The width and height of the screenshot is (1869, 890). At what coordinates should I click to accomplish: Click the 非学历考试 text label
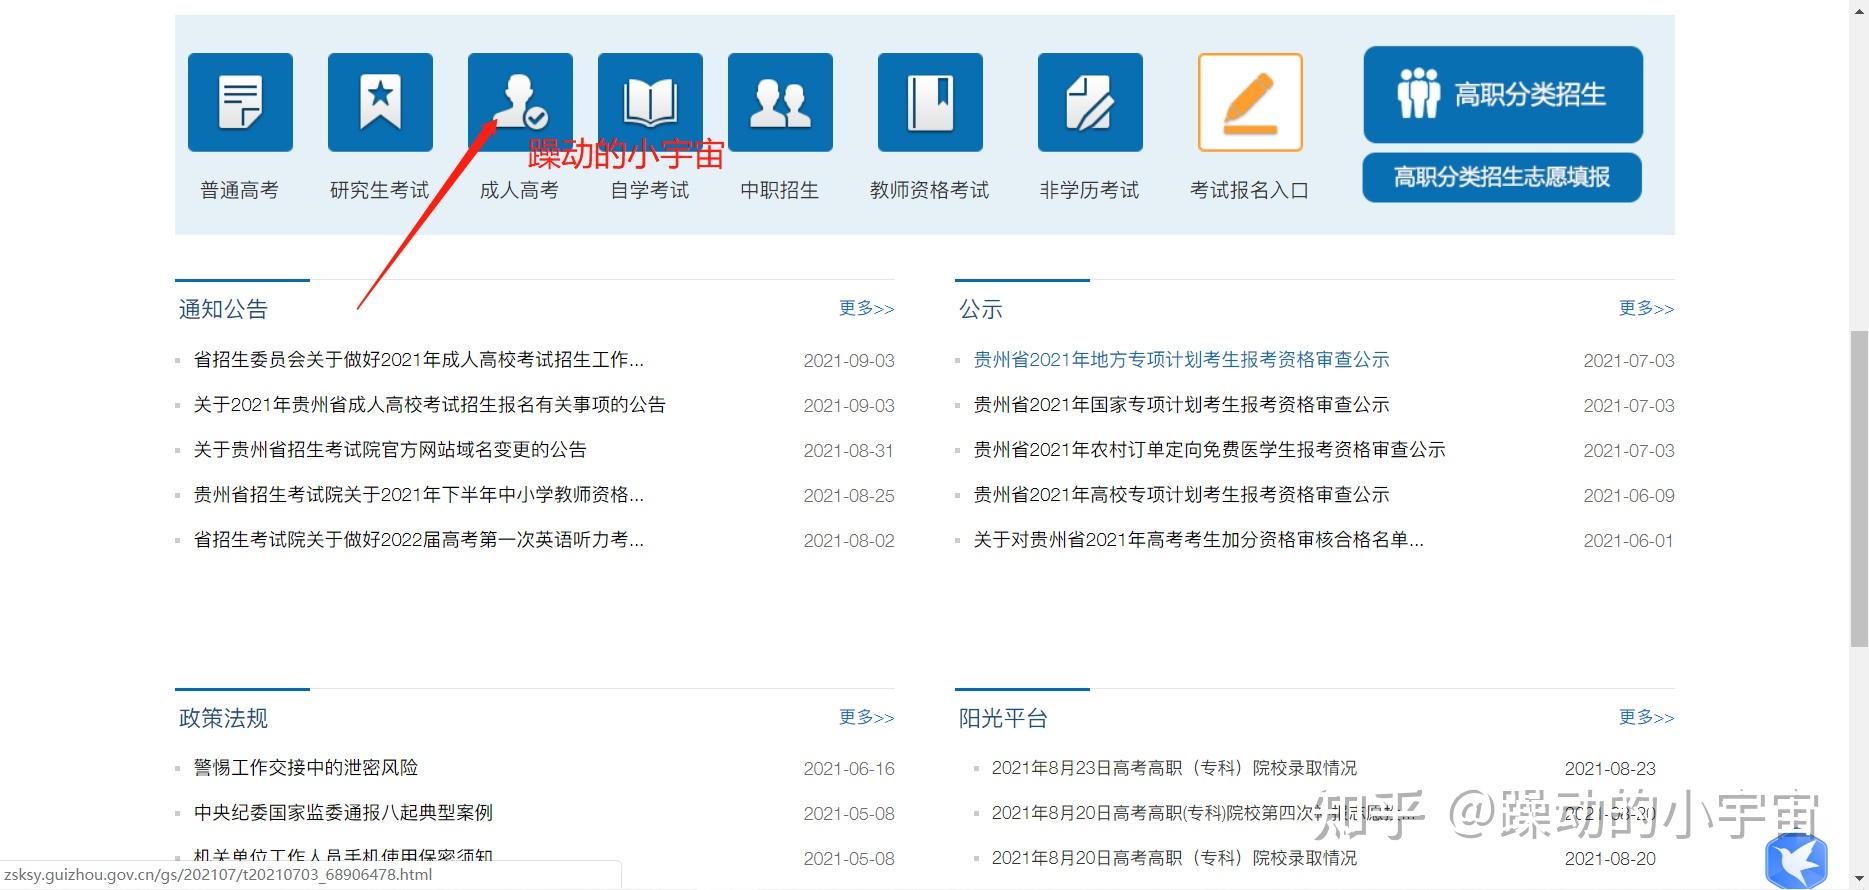(x=1090, y=190)
